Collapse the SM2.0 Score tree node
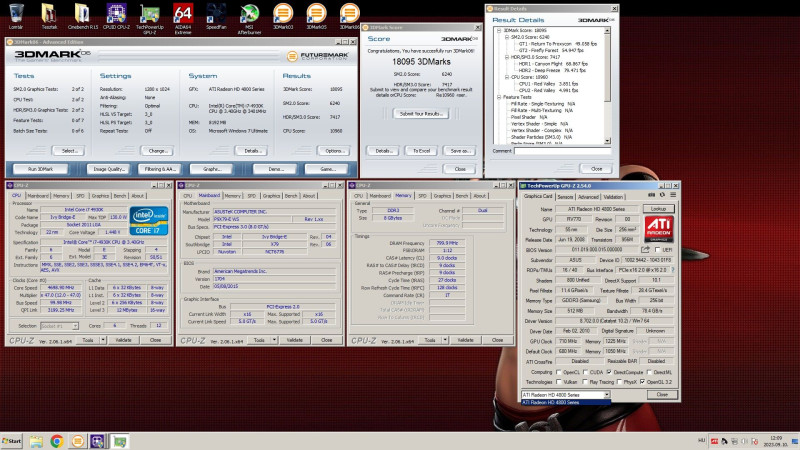This screenshot has width=800, height=450. 507,37
